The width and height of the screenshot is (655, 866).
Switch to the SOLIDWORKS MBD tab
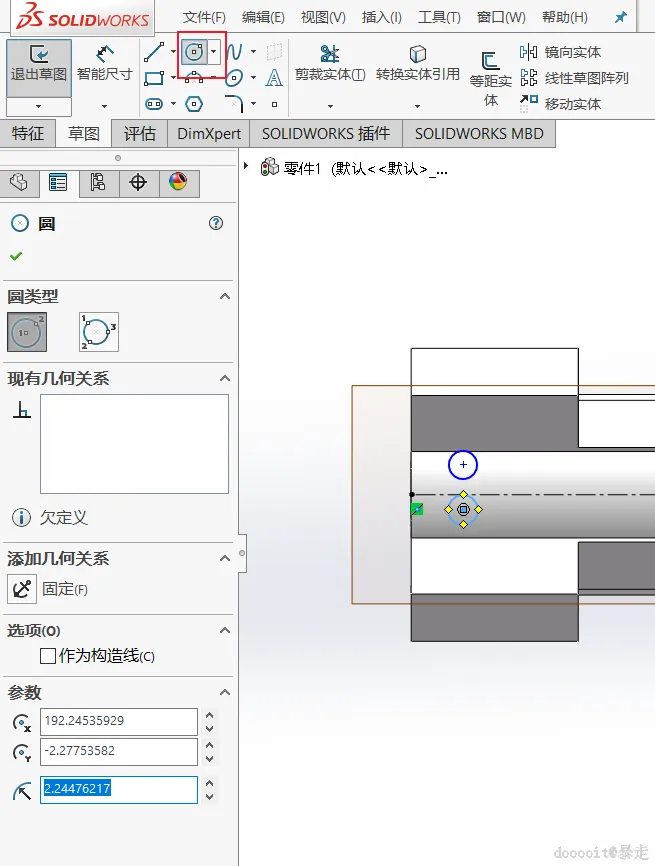click(x=479, y=134)
